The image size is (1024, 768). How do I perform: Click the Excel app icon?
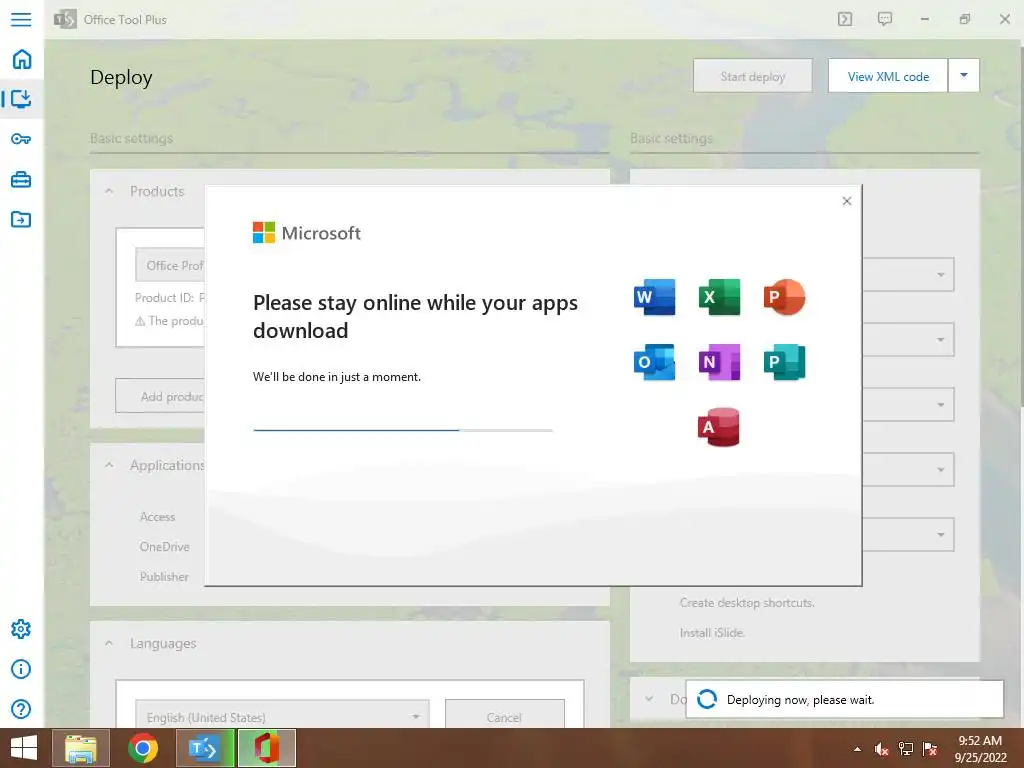click(x=719, y=297)
